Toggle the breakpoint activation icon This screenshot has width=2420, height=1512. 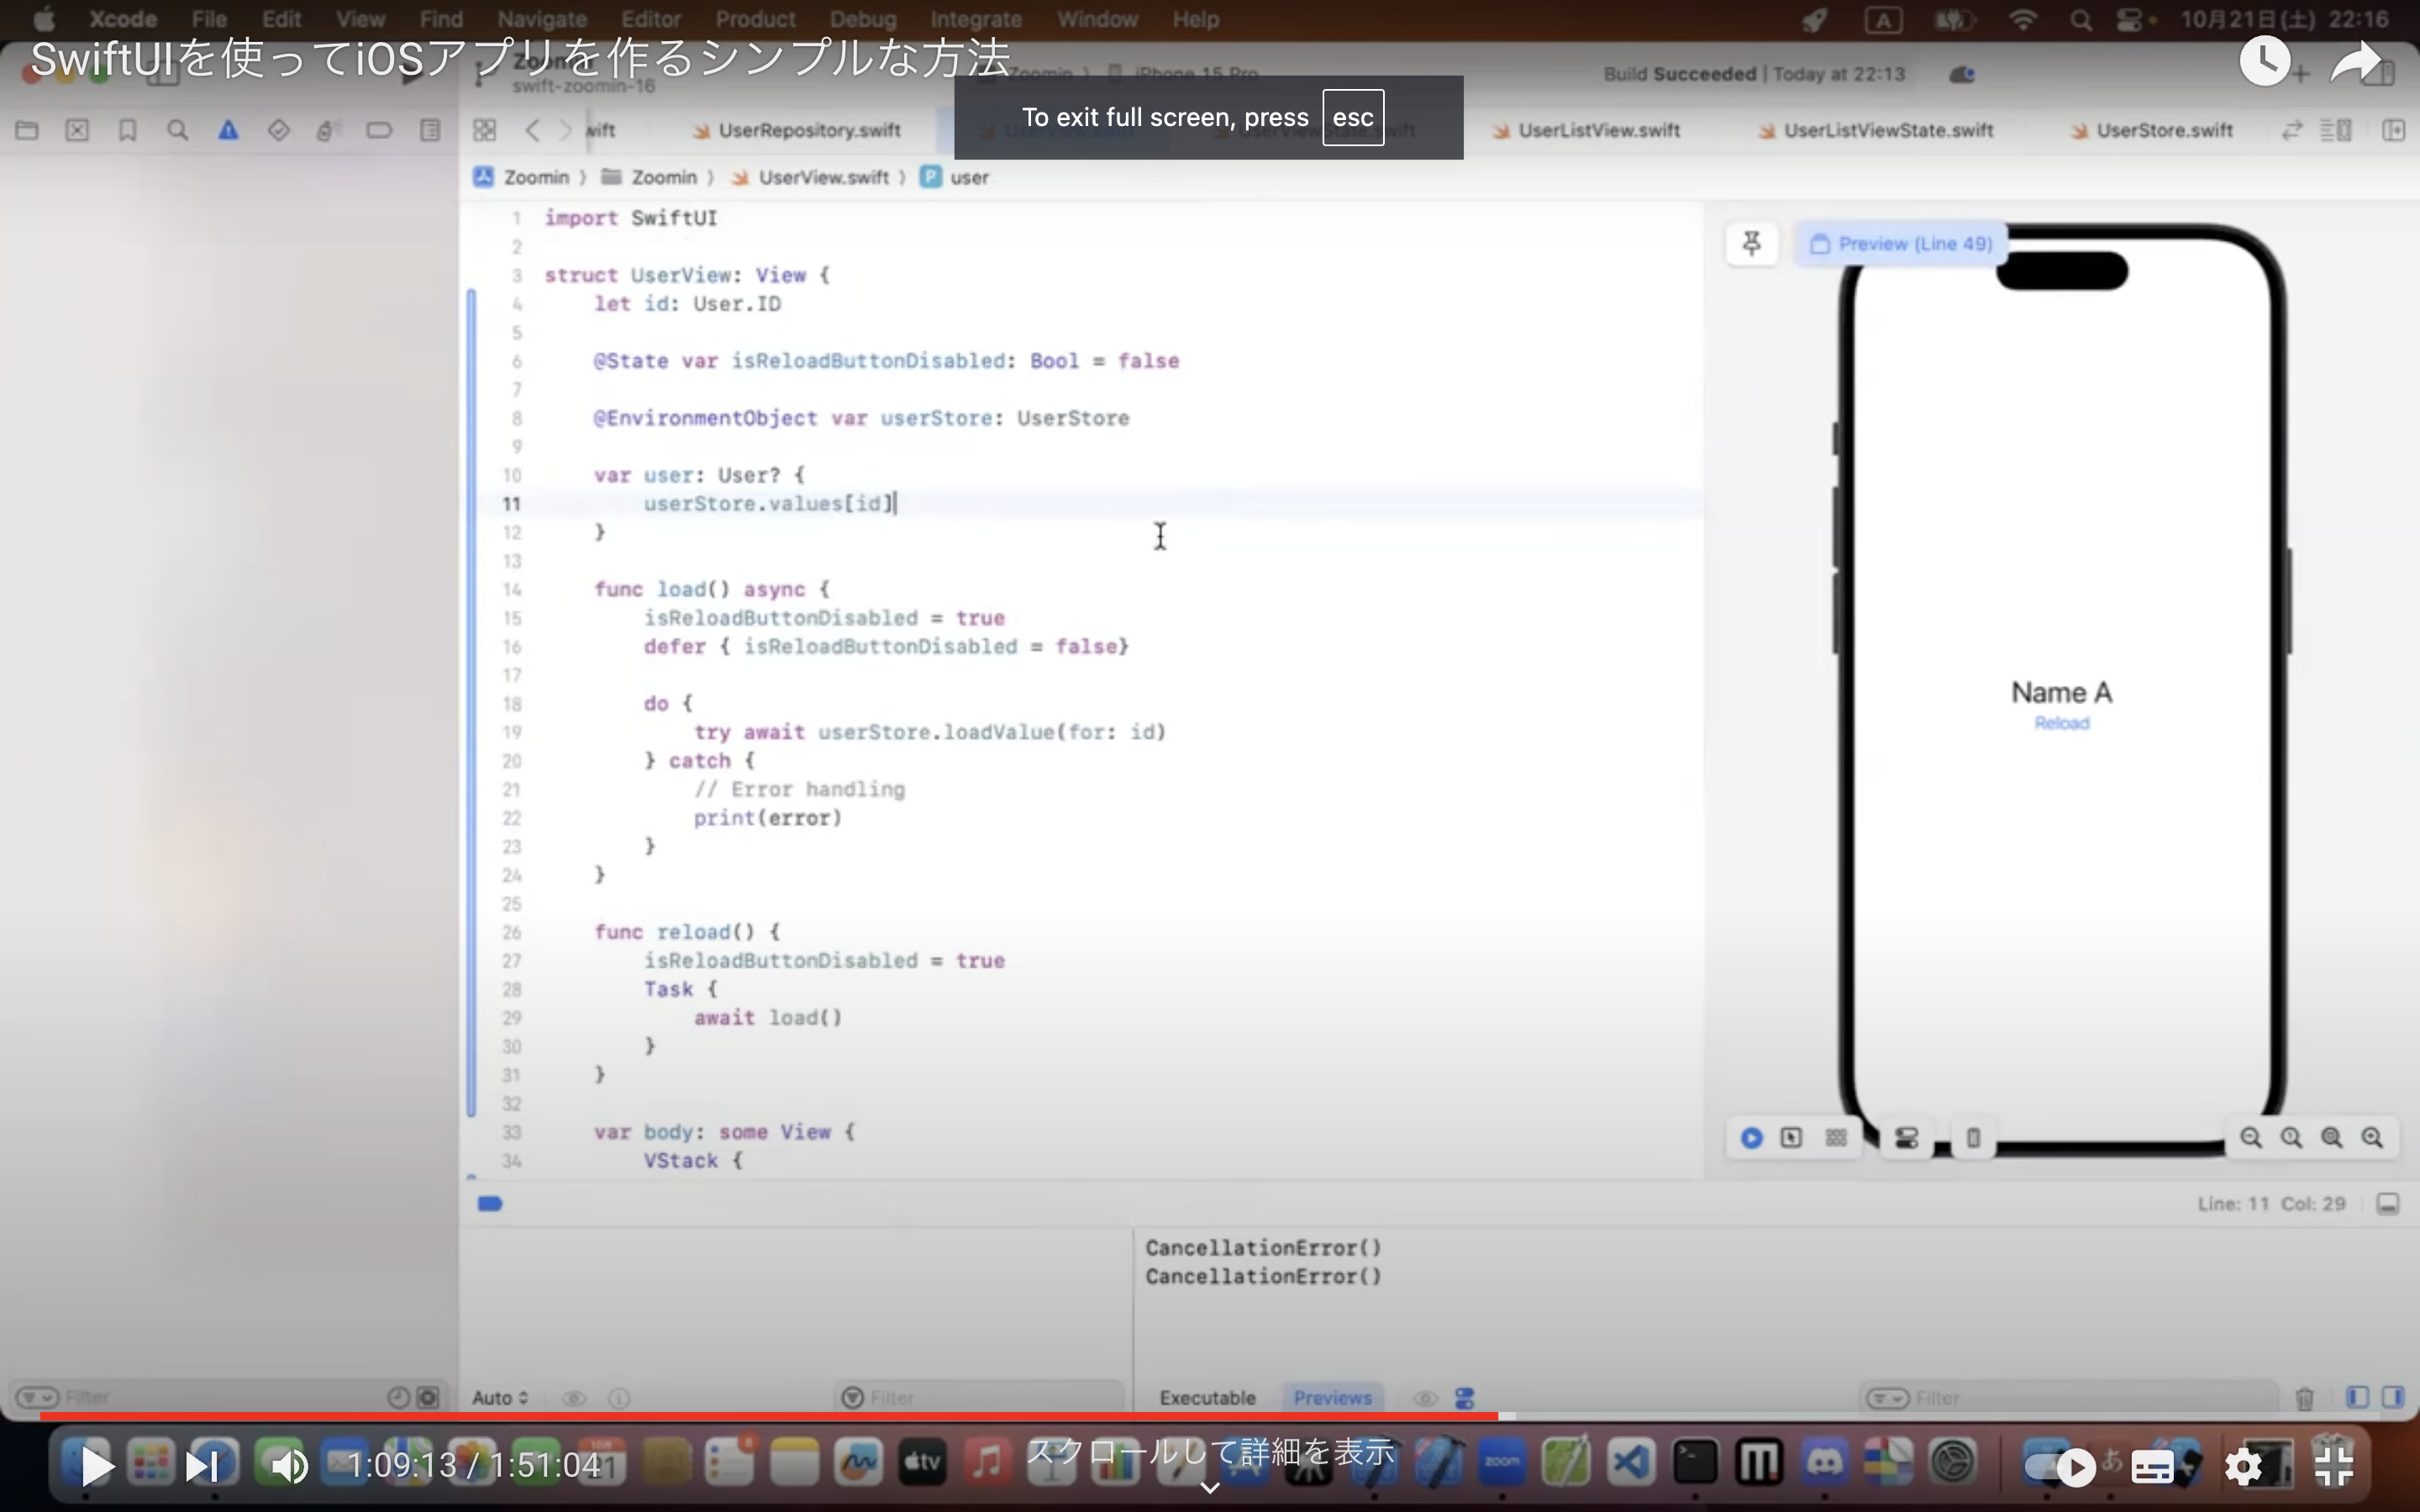(x=490, y=1204)
